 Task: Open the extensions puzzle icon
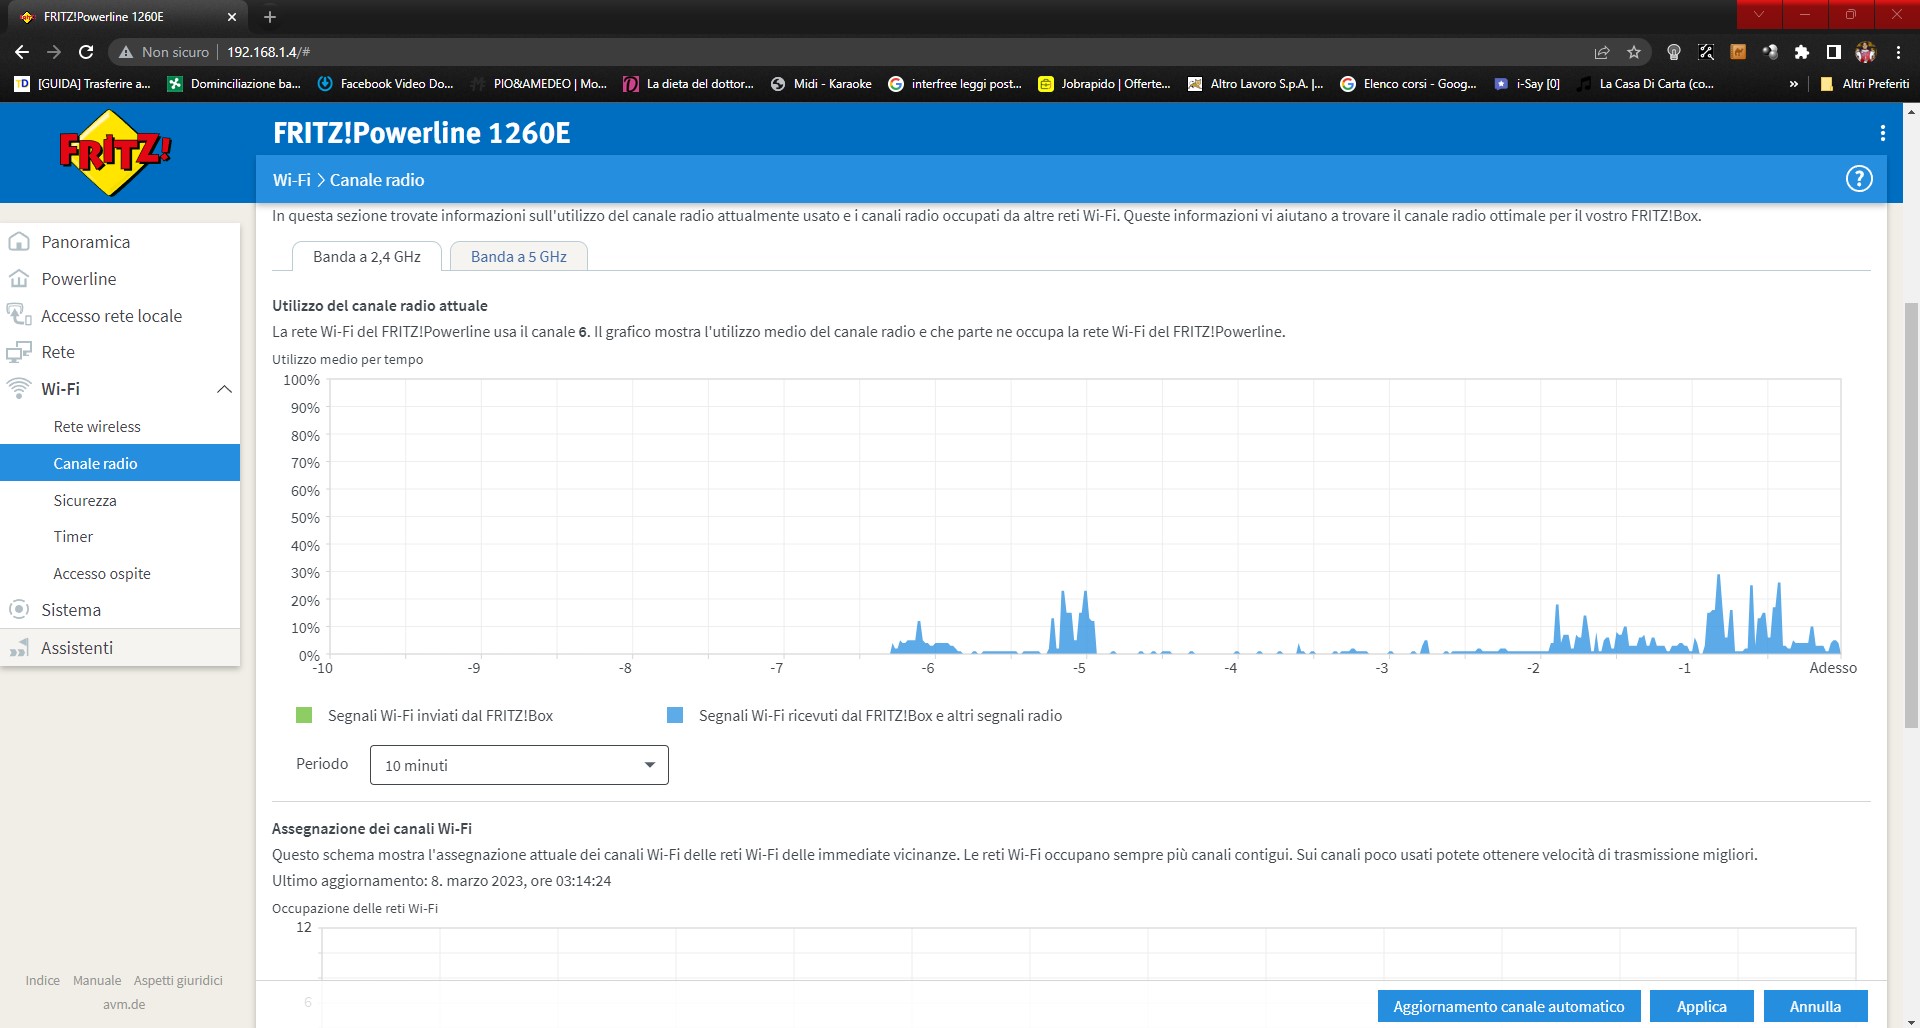(1801, 52)
